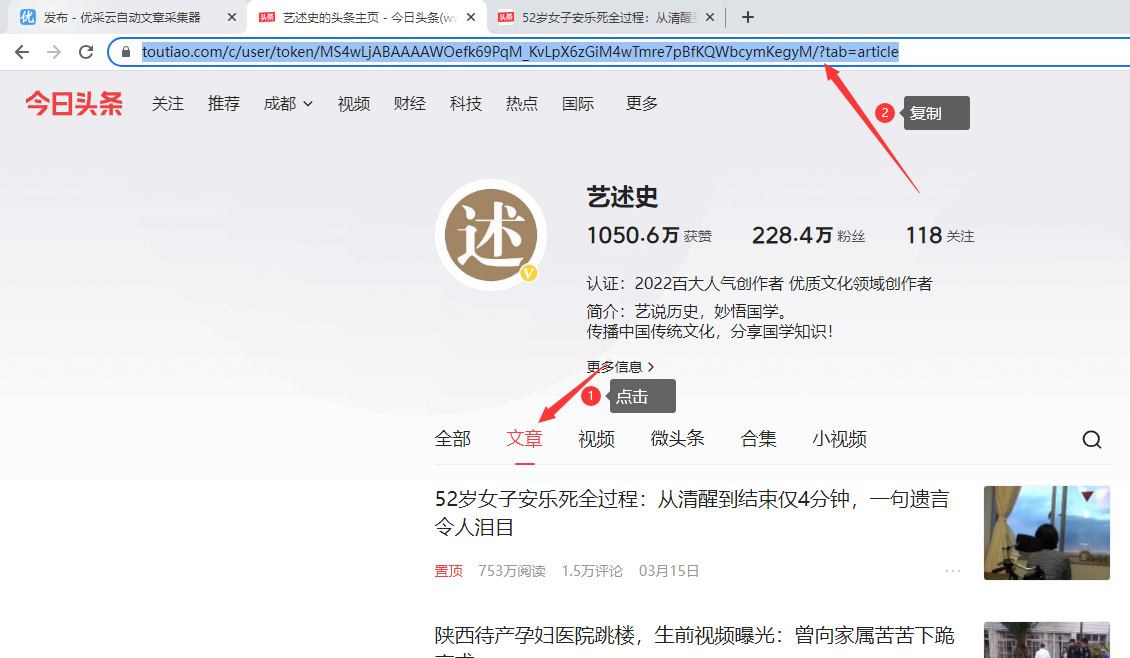Expand 更多信息 profile details

pyautogui.click(x=620, y=367)
